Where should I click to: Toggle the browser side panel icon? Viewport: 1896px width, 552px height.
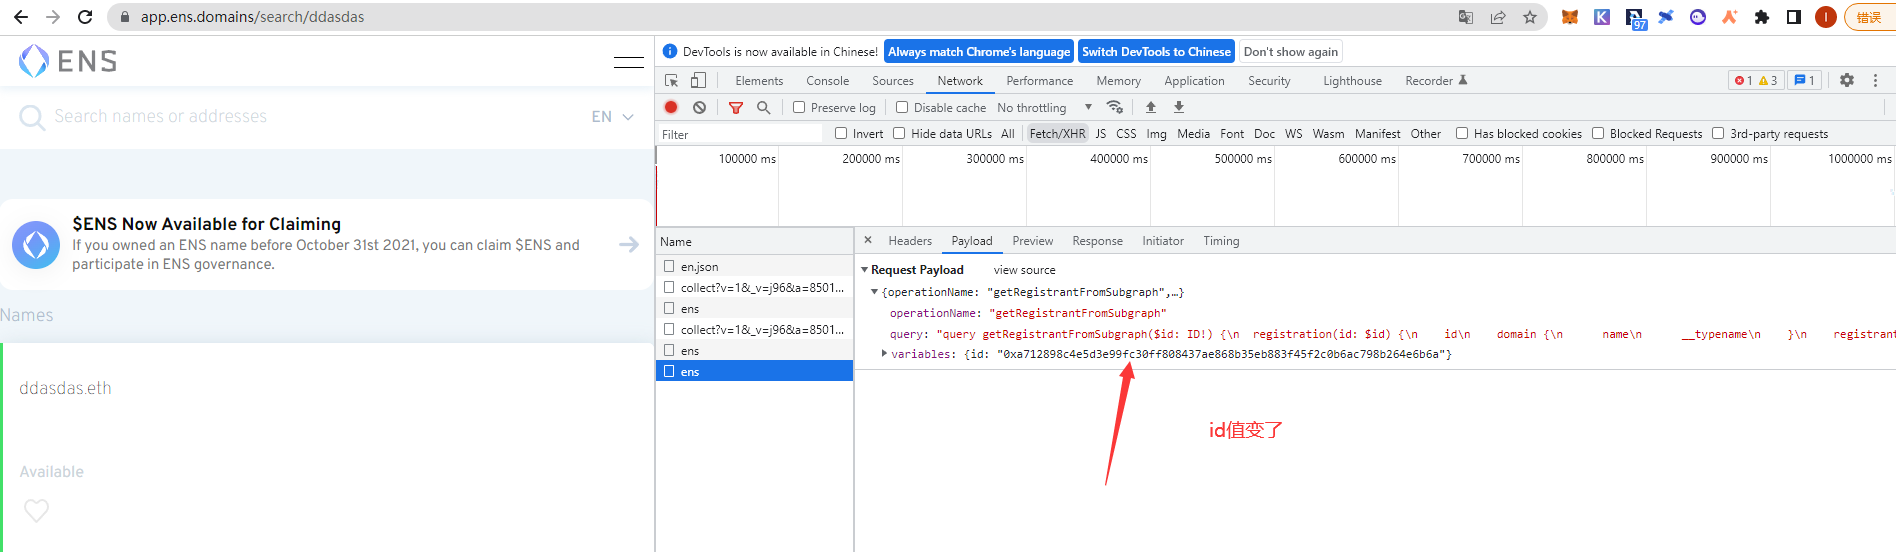1794,17
